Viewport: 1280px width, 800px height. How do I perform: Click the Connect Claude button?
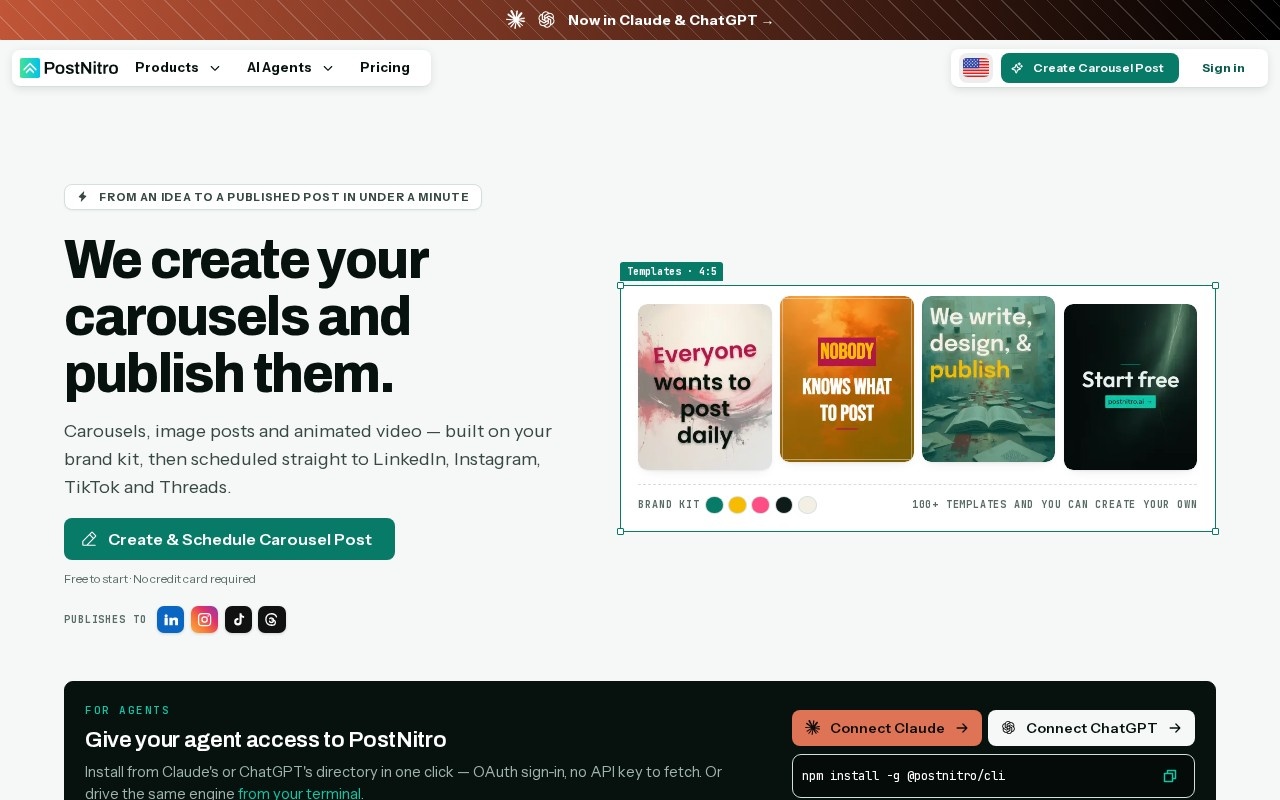click(887, 728)
